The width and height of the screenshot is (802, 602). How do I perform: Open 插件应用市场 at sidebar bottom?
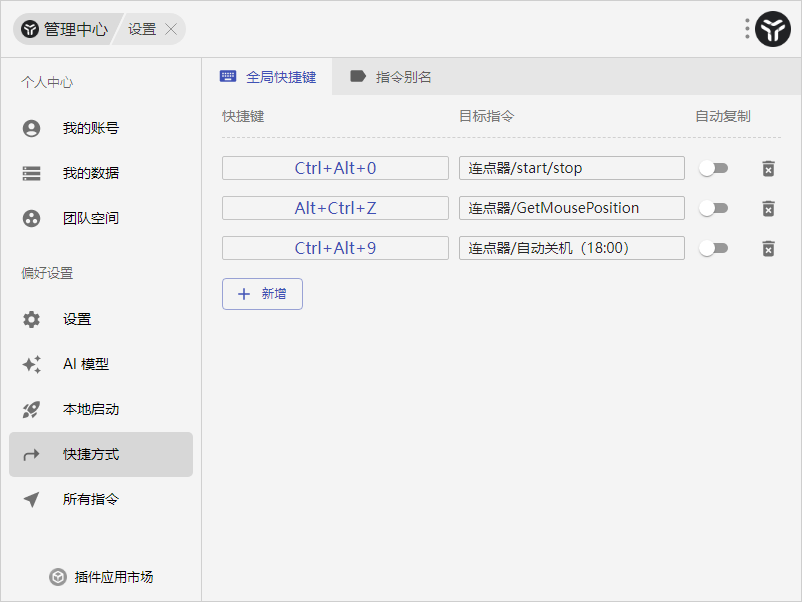click(x=102, y=577)
